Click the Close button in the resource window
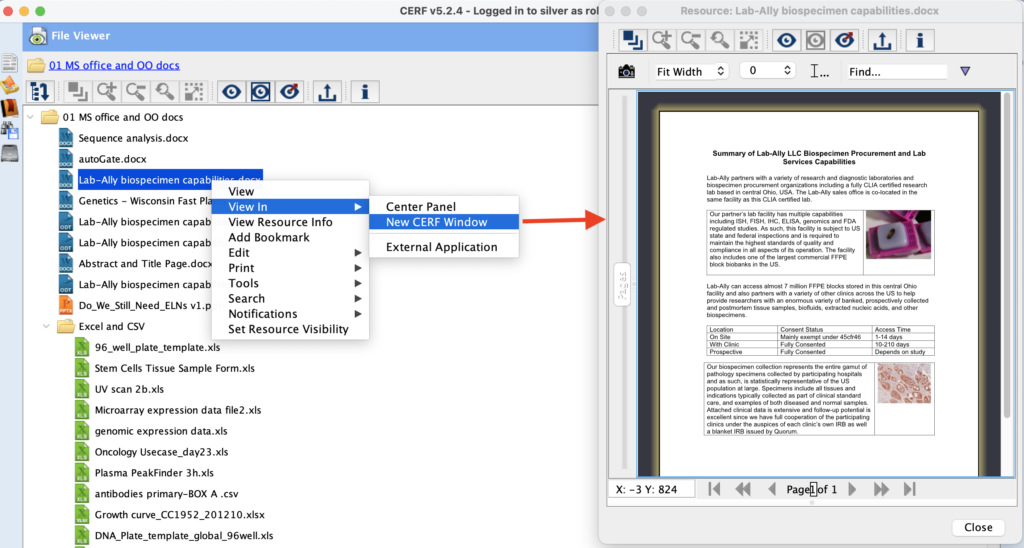This screenshot has height=548, width=1024. [x=977, y=527]
